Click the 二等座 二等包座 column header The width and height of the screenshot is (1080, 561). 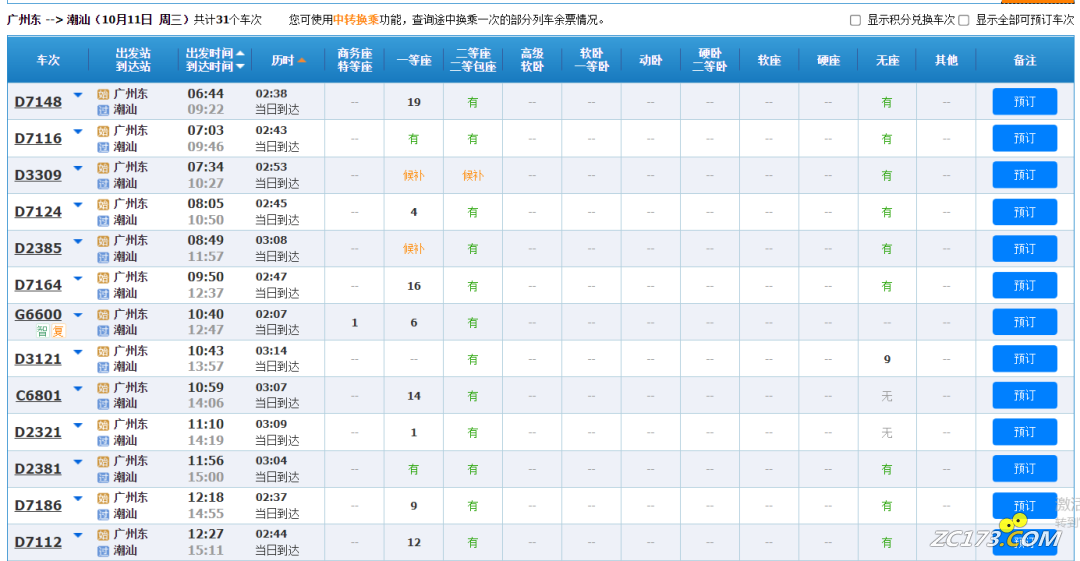(472, 60)
